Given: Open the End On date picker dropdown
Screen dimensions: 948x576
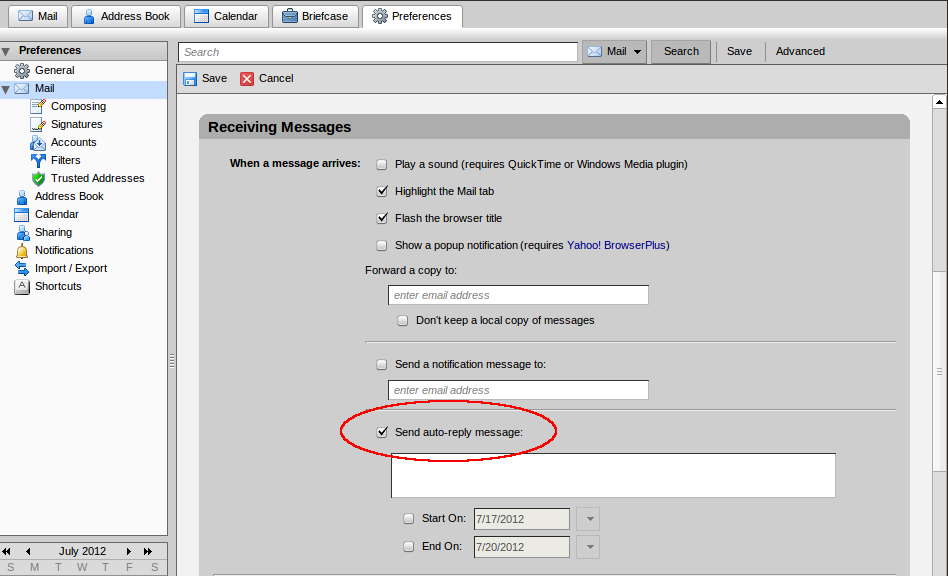Looking at the screenshot, I should [589, 547].
